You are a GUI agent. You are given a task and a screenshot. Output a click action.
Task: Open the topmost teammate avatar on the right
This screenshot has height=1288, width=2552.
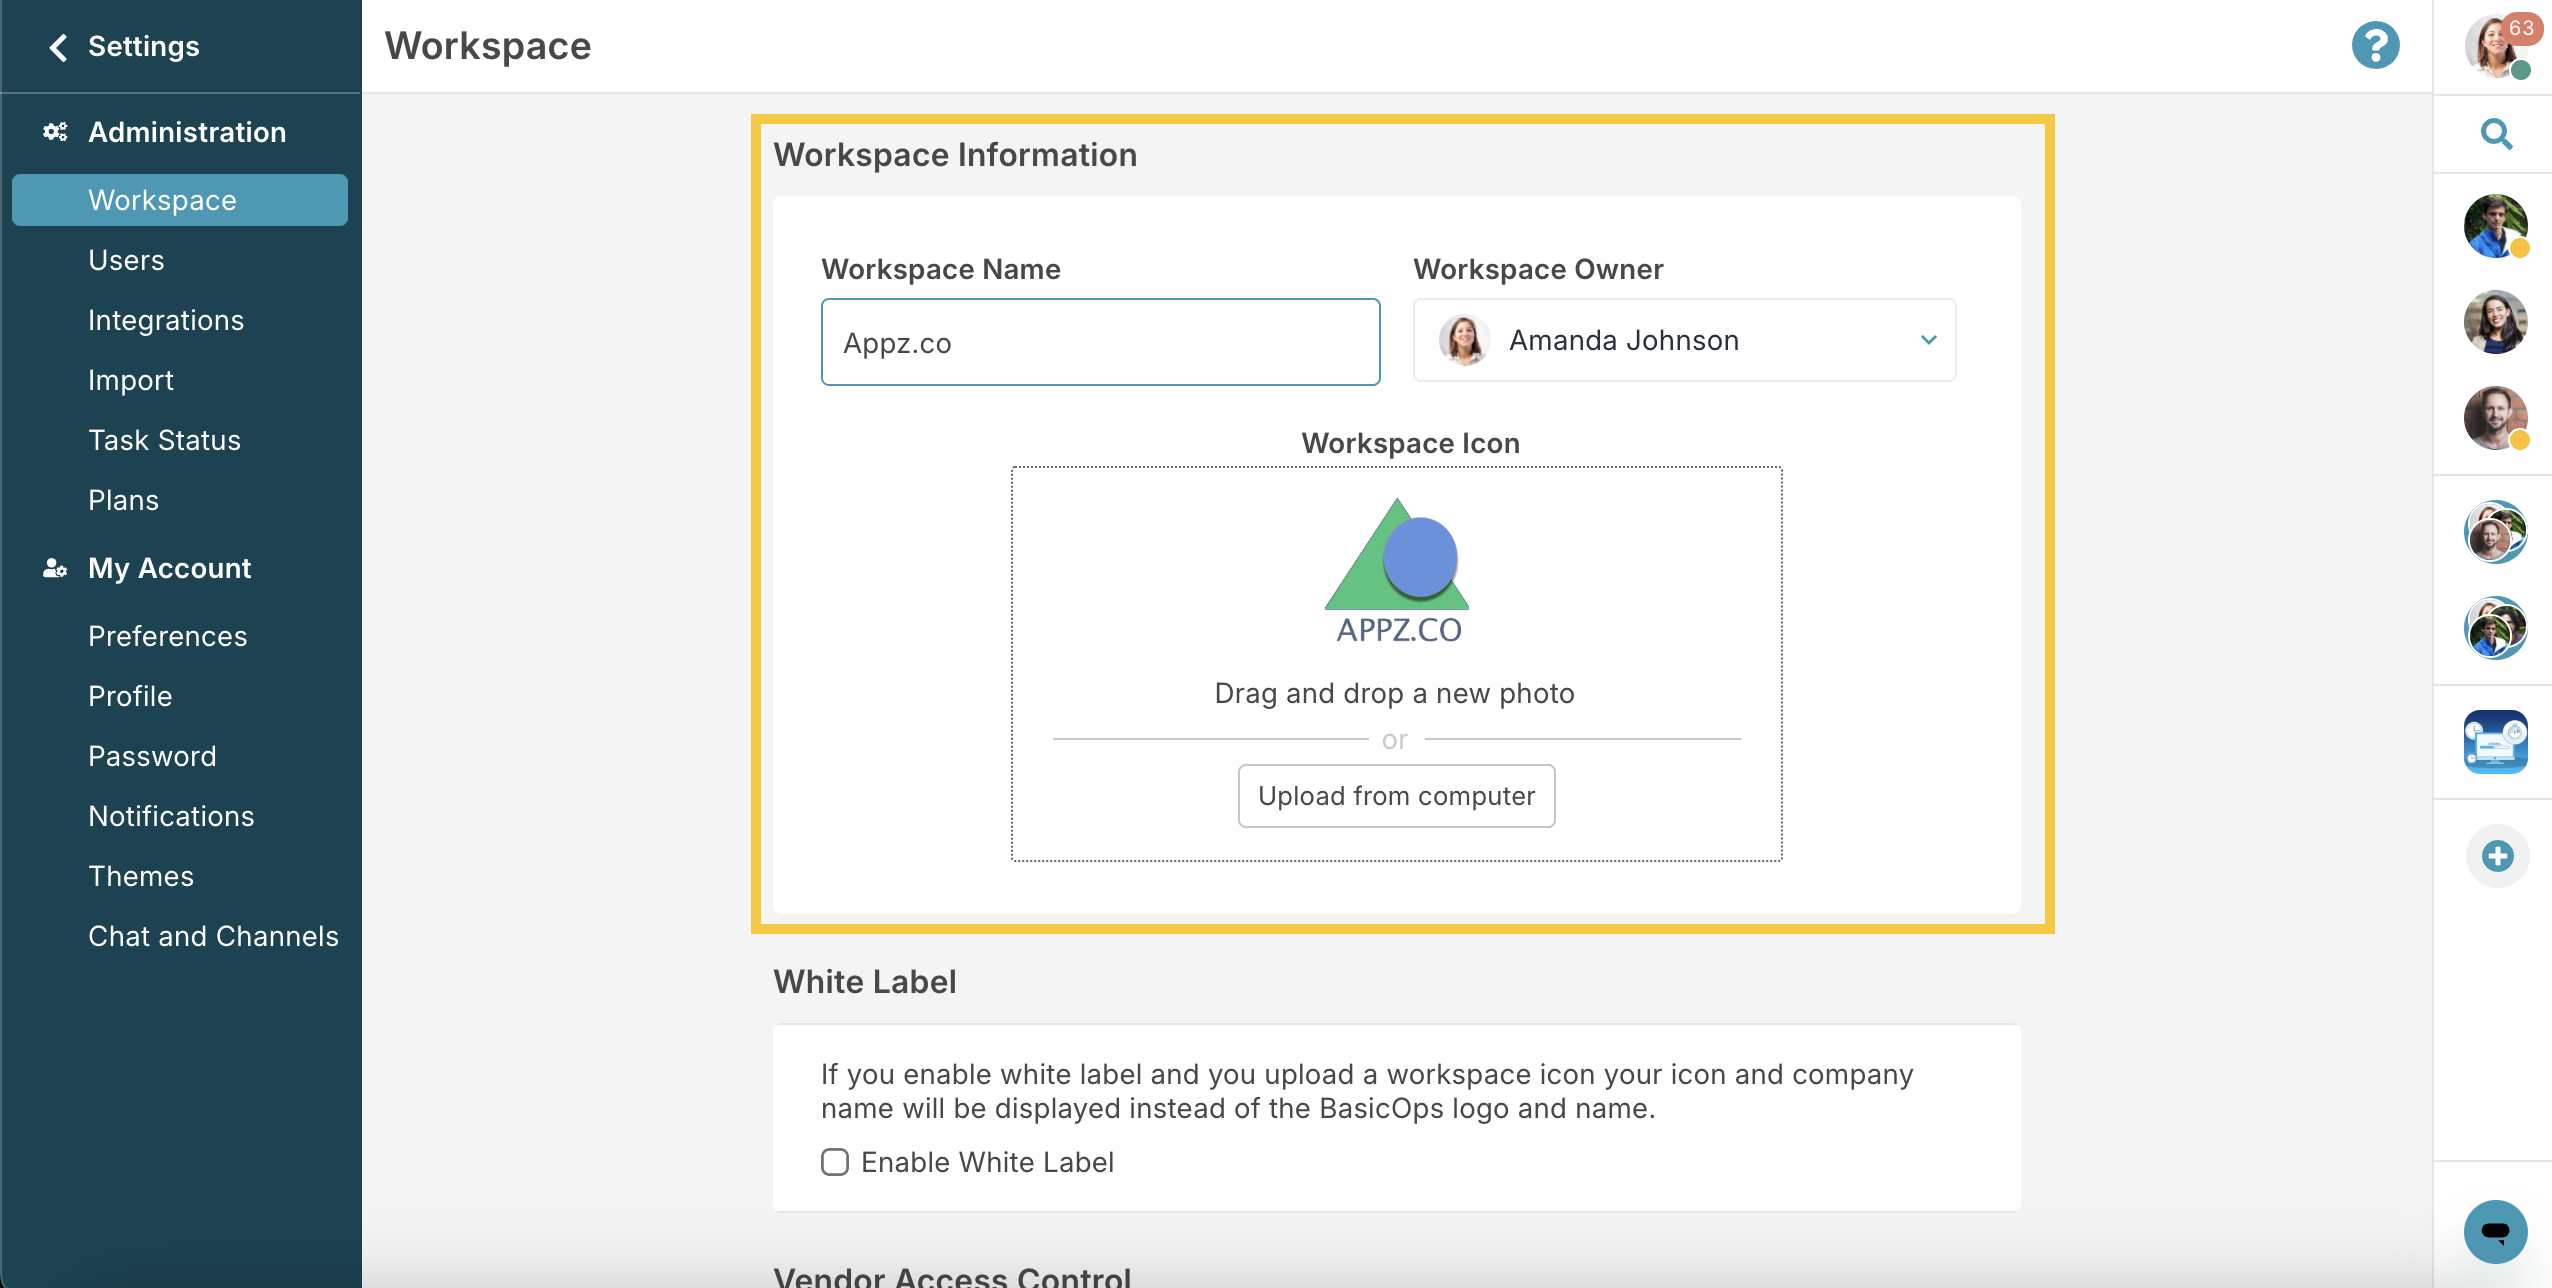pos(2497,226)
